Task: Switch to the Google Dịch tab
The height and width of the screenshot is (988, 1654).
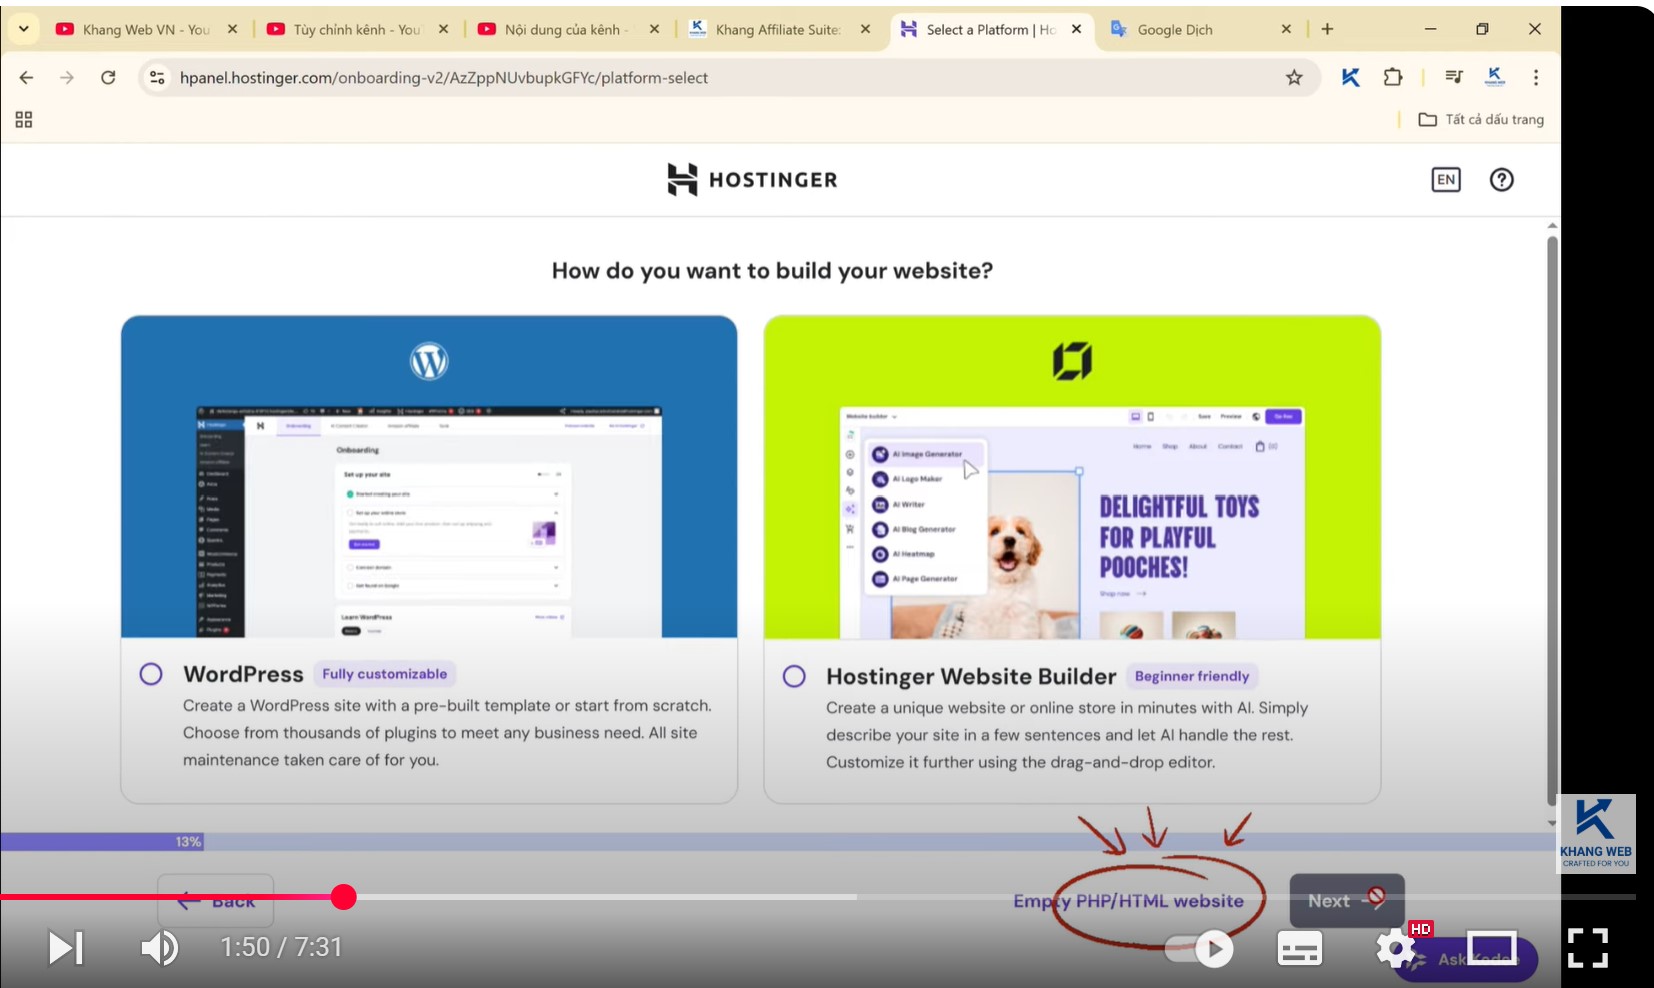Action: (1174, 30)
